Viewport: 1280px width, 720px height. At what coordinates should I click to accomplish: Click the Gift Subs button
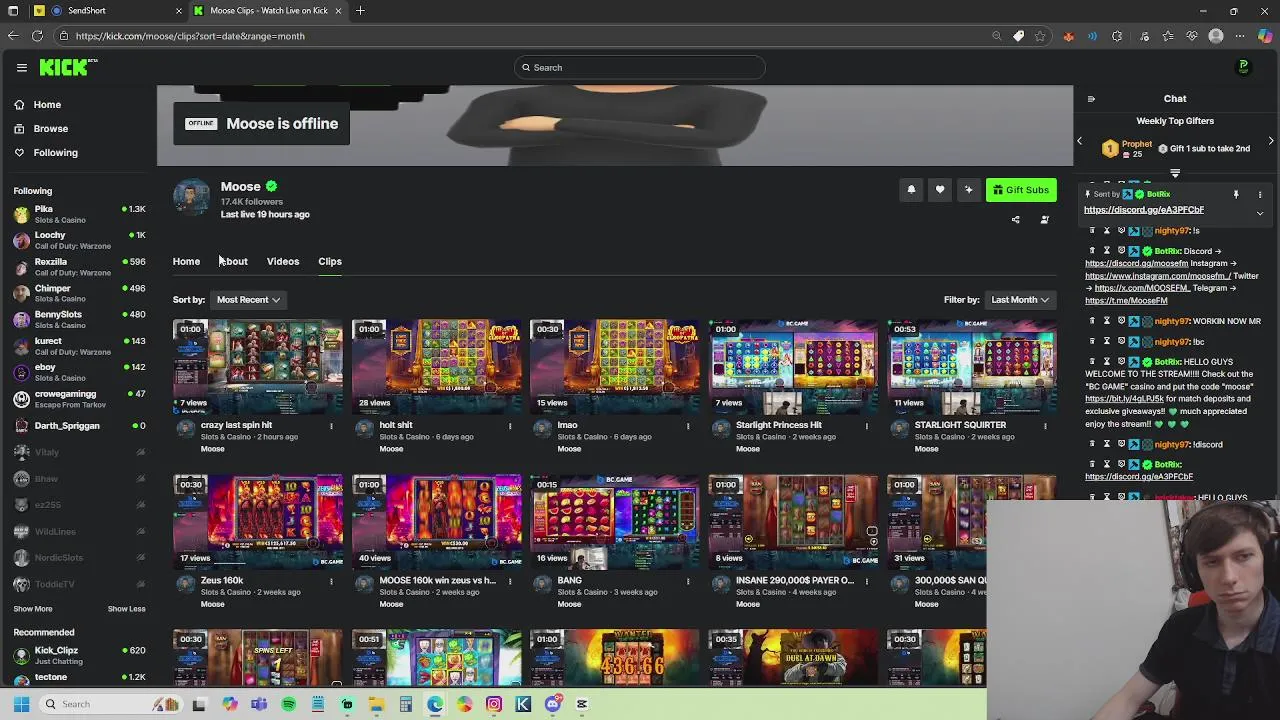coord(1021,190)
